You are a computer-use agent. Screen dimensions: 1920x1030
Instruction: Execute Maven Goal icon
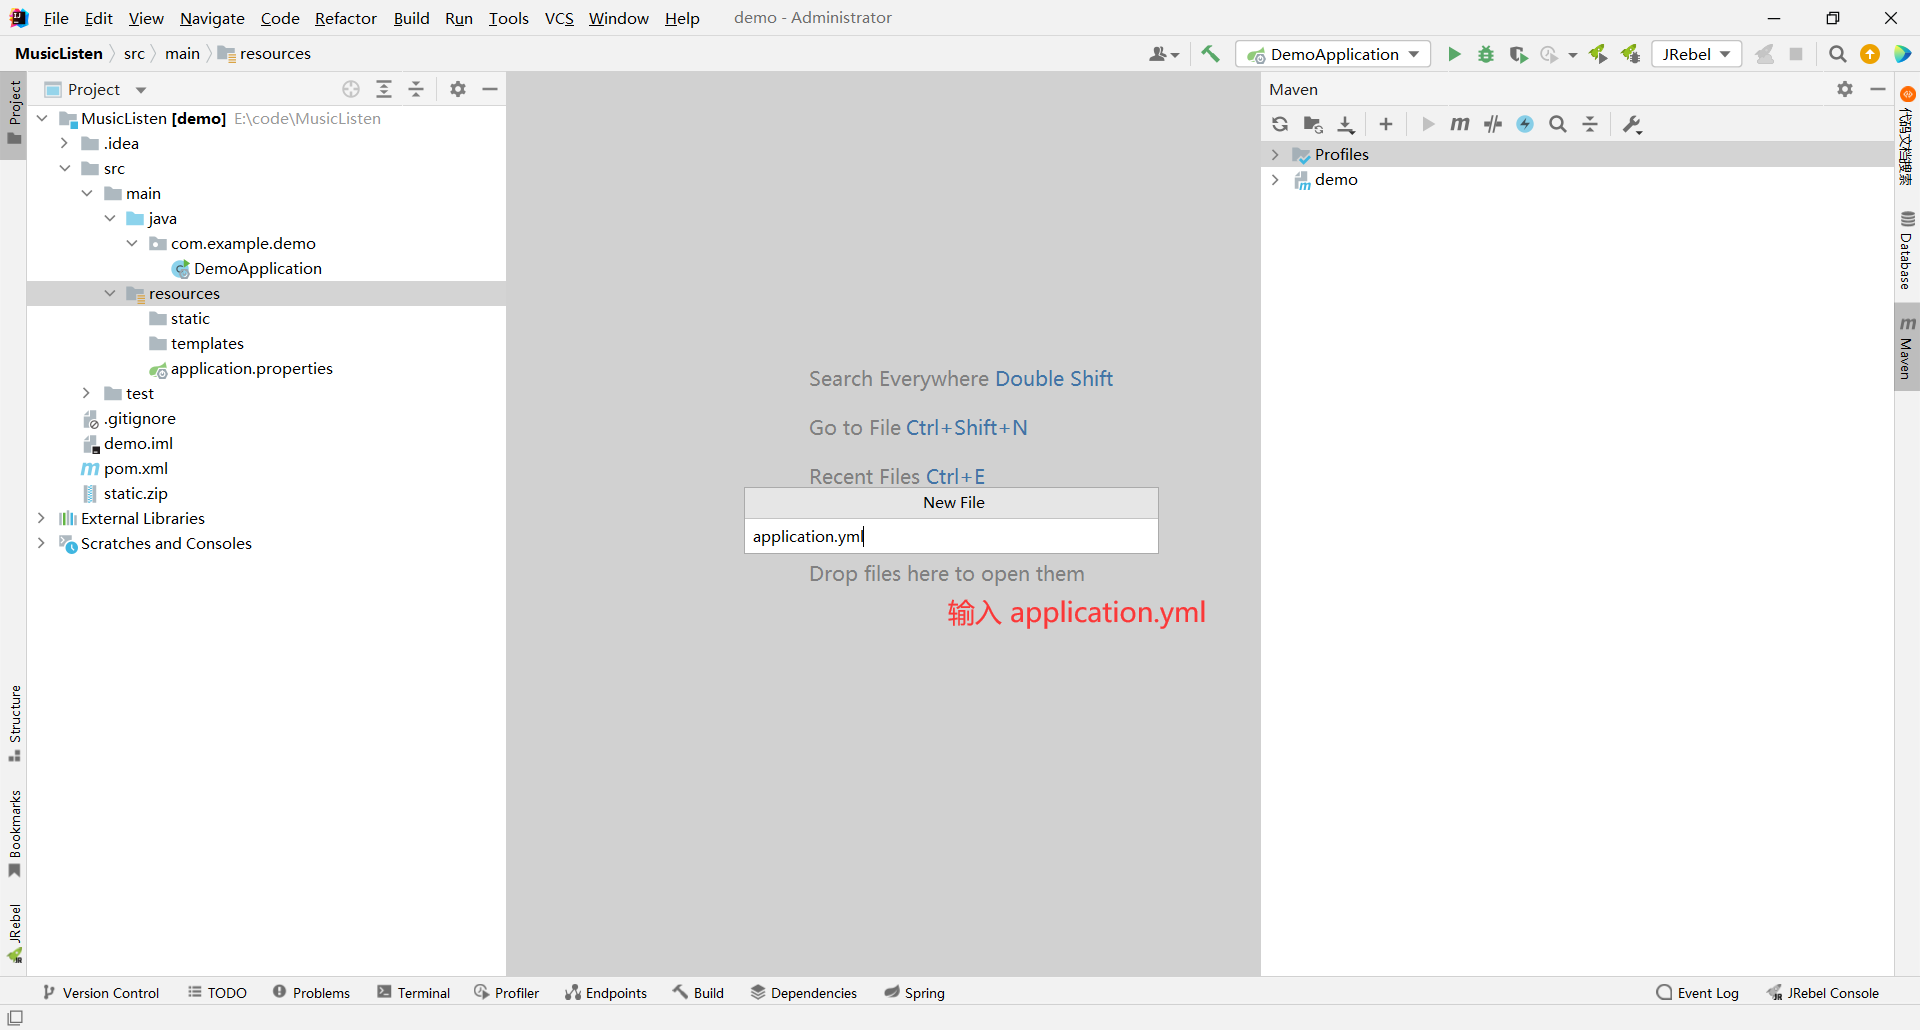[1460, 124]
